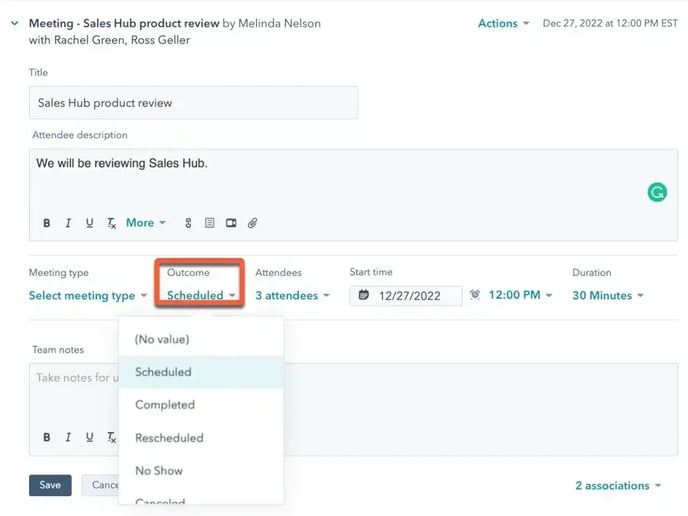
Task: Open the Outcome dropdown showing Scheduled
Action: point(201,295)
